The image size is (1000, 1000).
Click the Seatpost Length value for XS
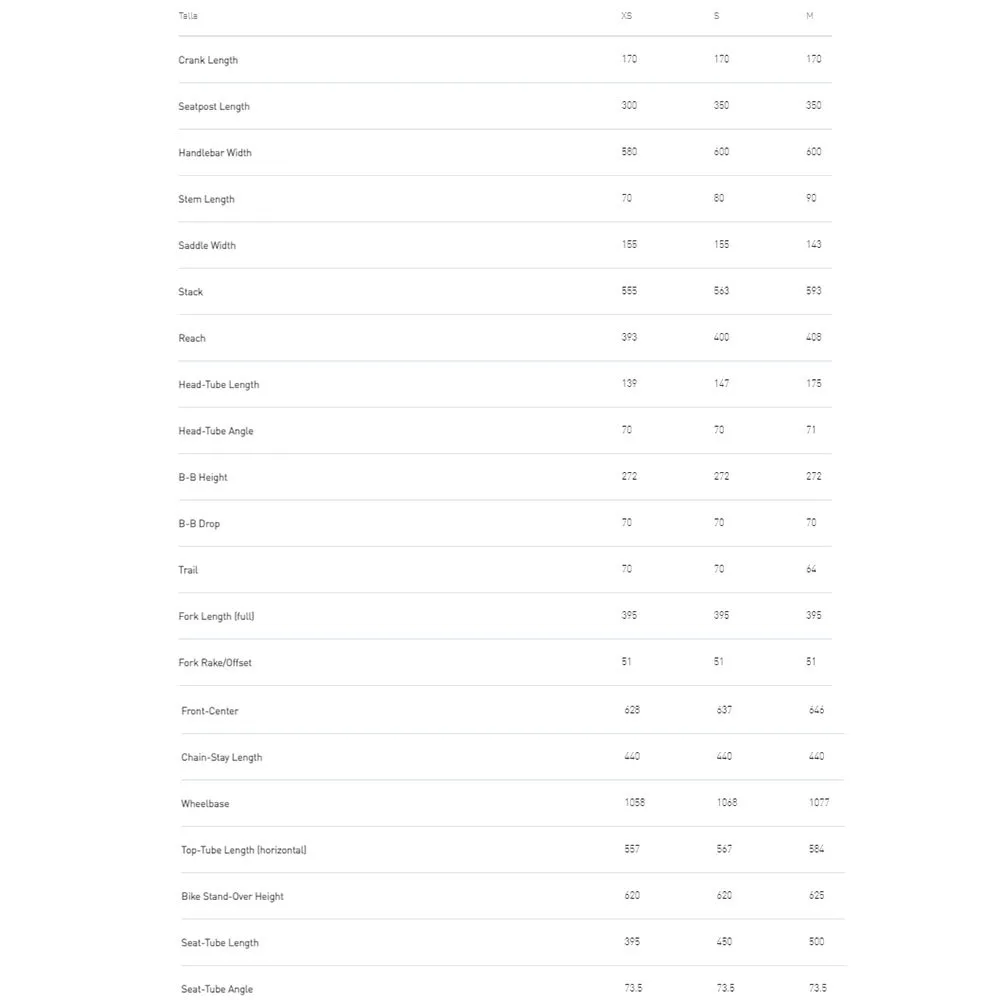pyautogui.click(x=629, y=105)
